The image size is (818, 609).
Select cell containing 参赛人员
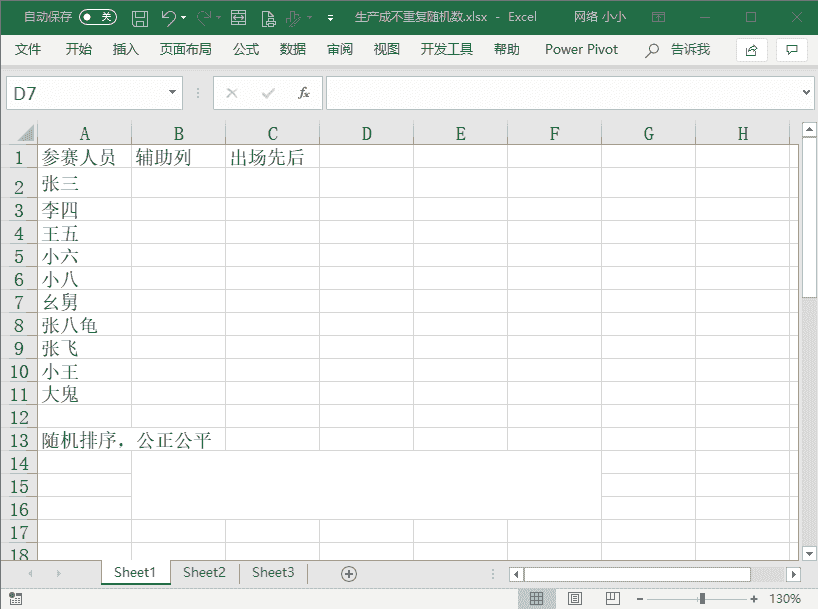point(85,157)
